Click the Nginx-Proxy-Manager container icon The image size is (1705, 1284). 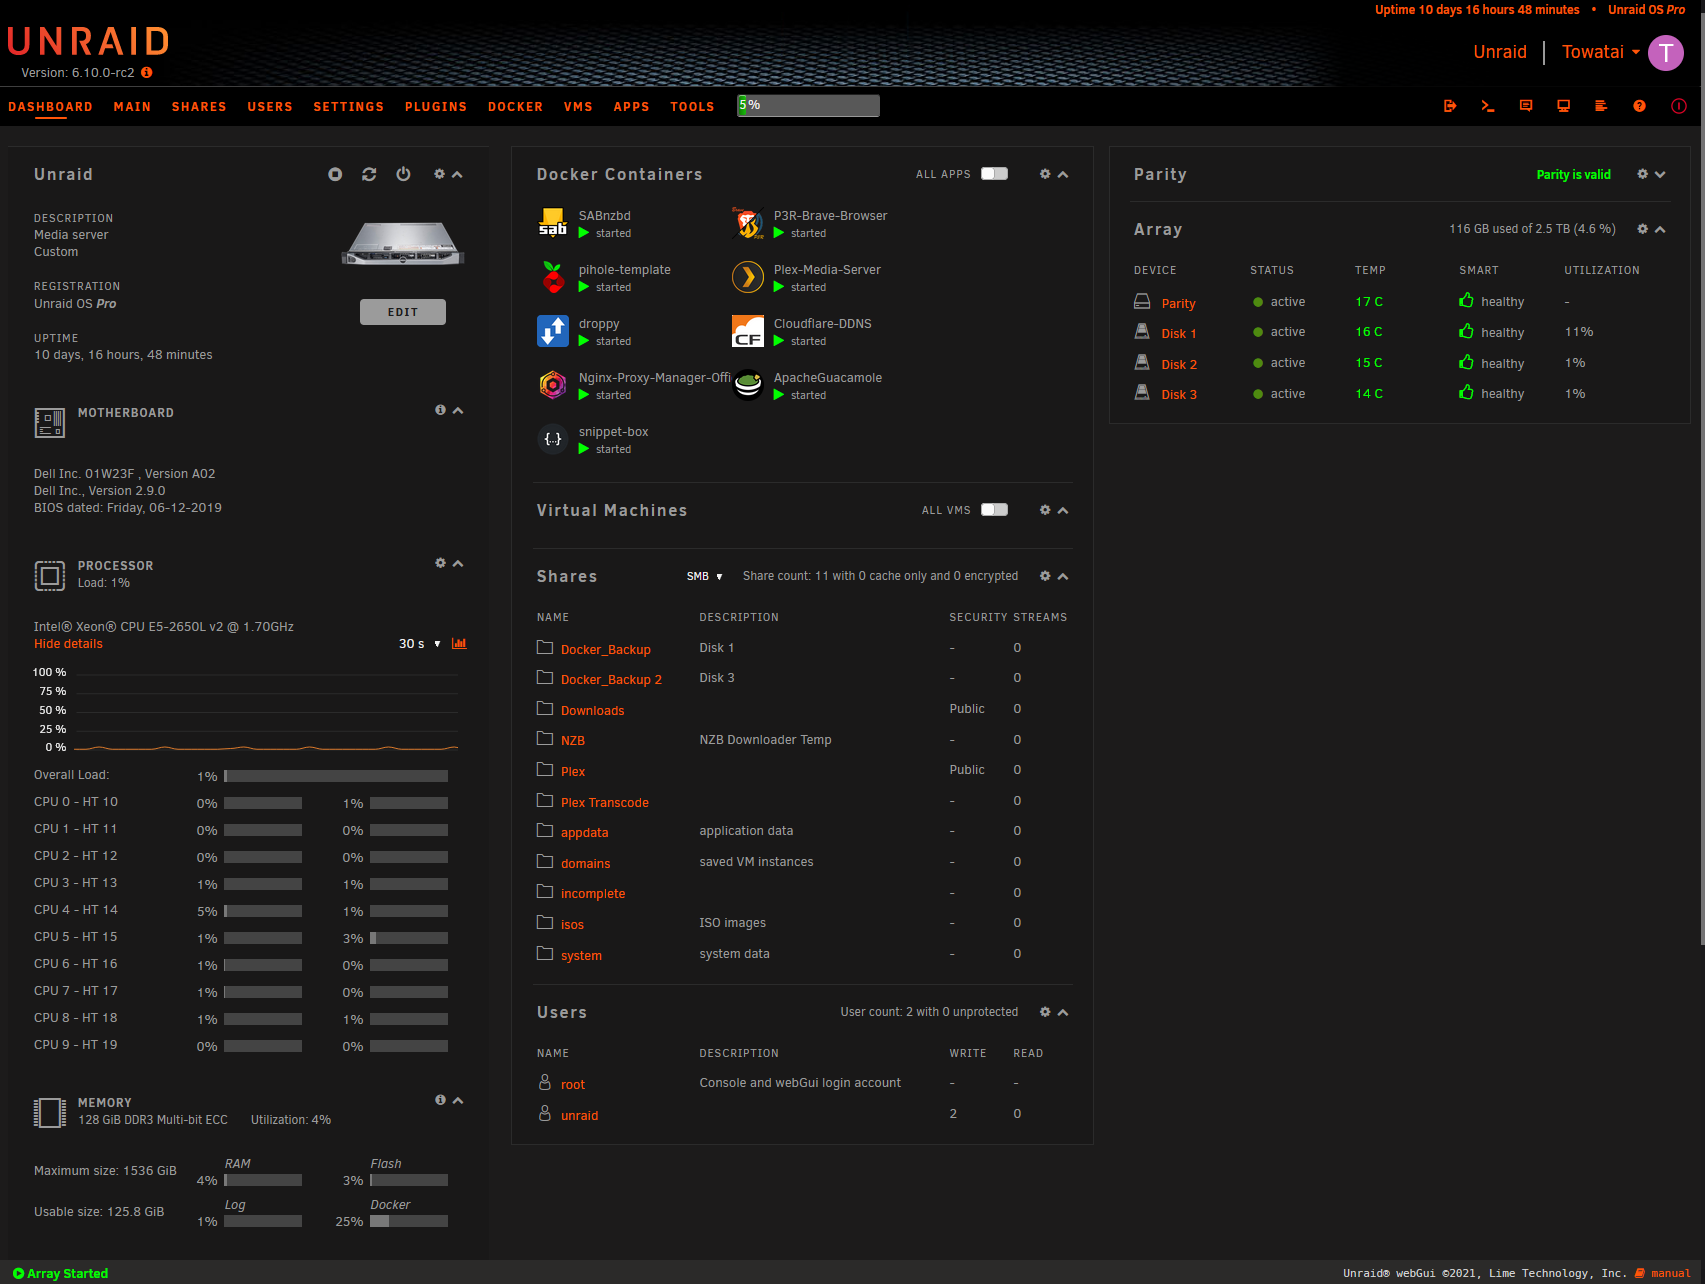pyautogui.click(x=553, y=385)
